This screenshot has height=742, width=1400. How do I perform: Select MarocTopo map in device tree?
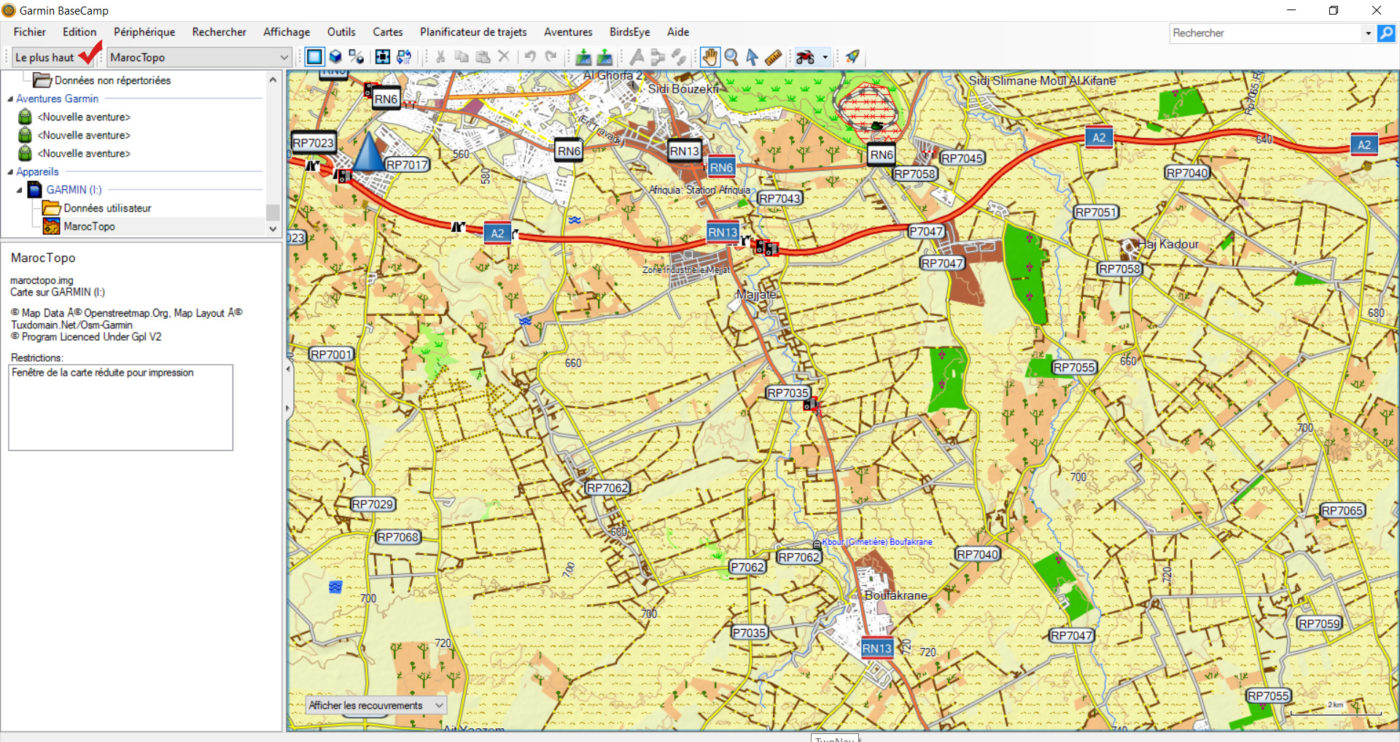[89, 226]
